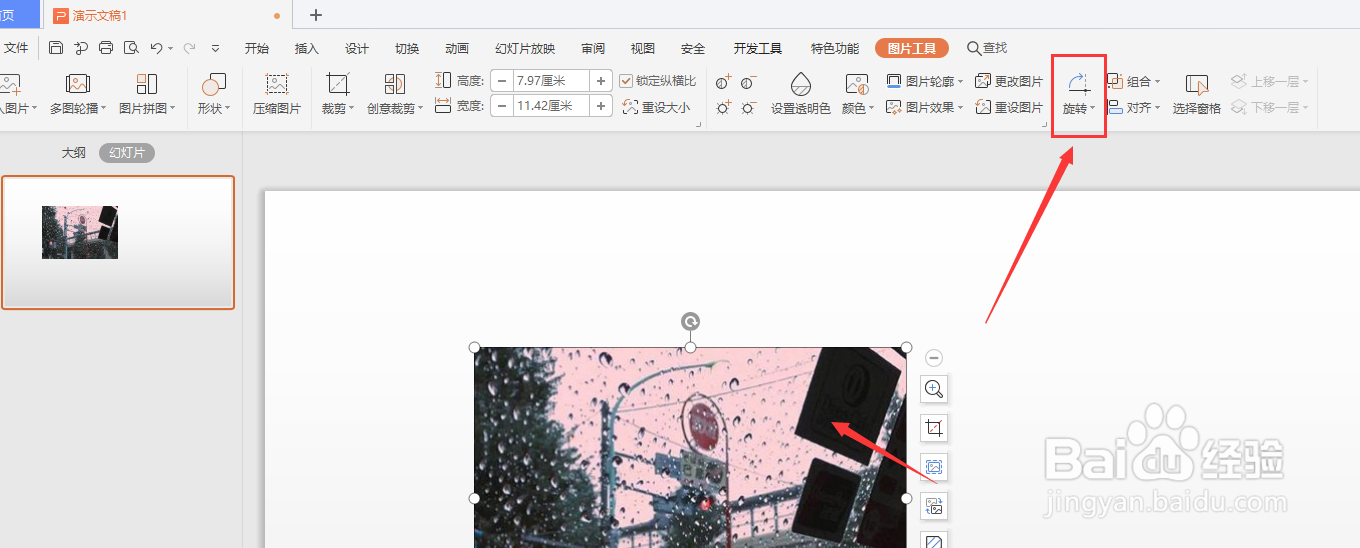Click 更改图片 change picture button
Image resolution: width=1360 pixels, height=548 pixels.
(x=1009, y=82)
